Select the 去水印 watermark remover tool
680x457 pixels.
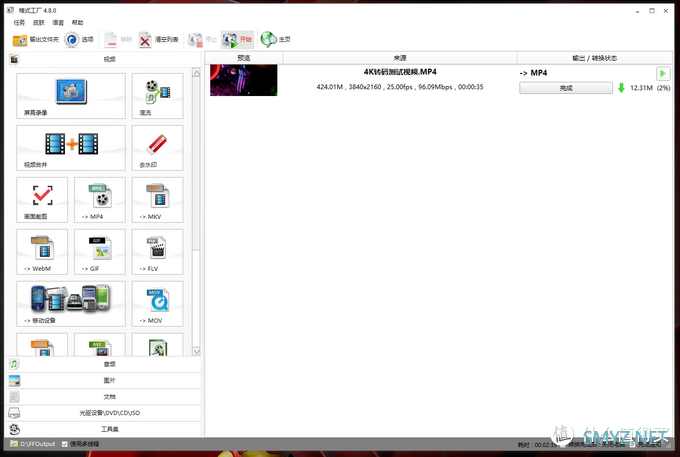pyautogui.click(x=157, y=148)
